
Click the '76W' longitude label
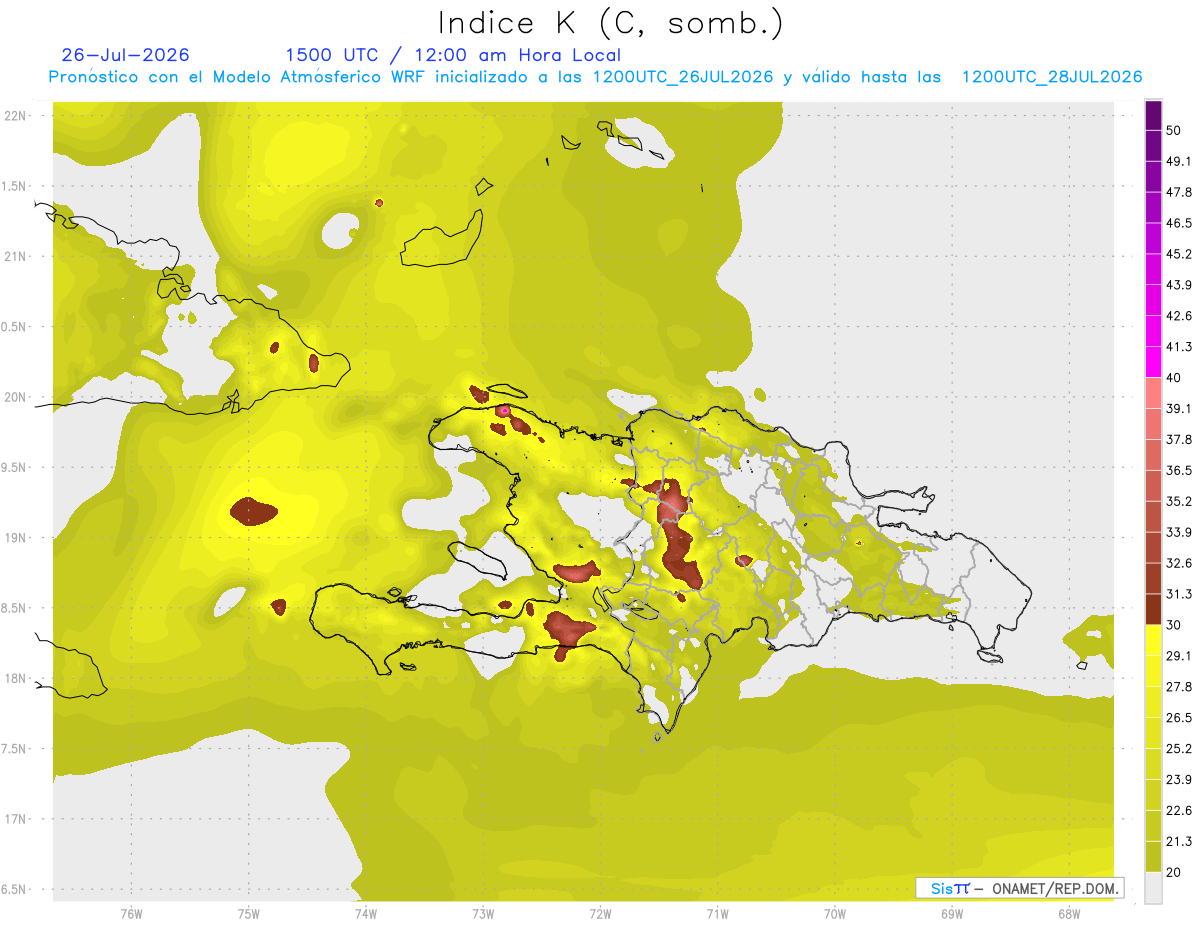tap(131, 914)
